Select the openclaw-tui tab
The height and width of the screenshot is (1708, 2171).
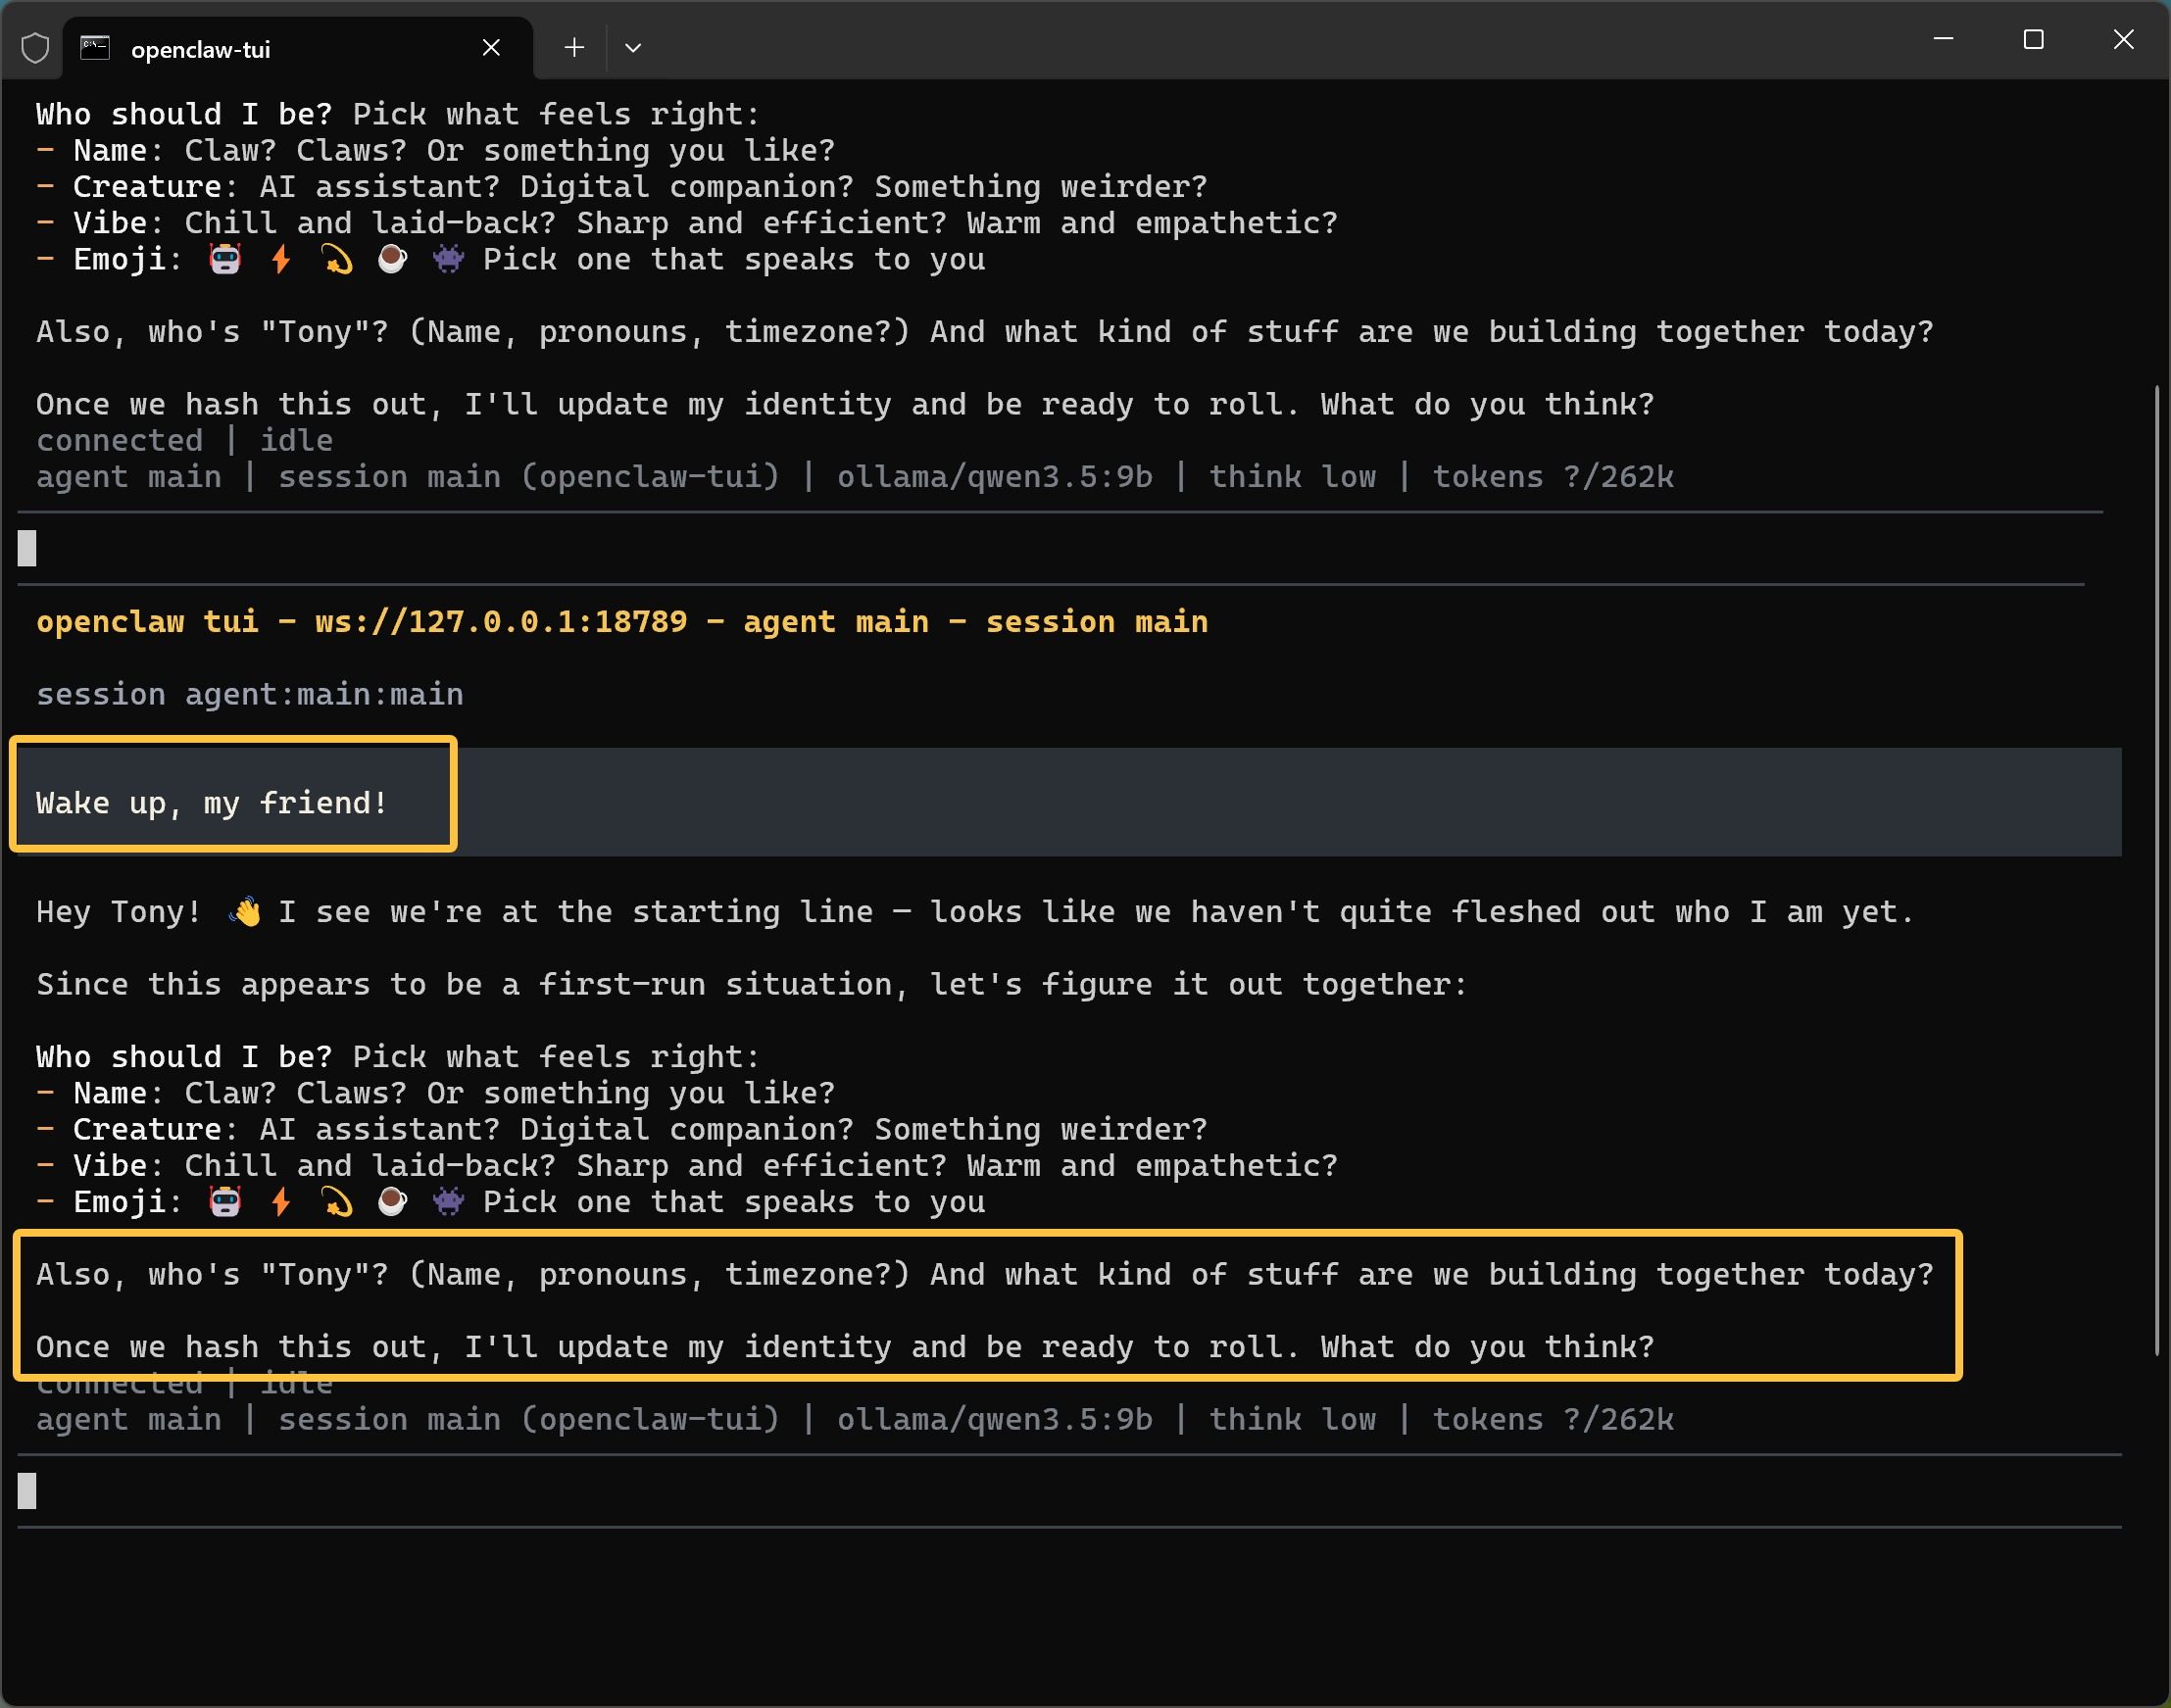[200, 49]
